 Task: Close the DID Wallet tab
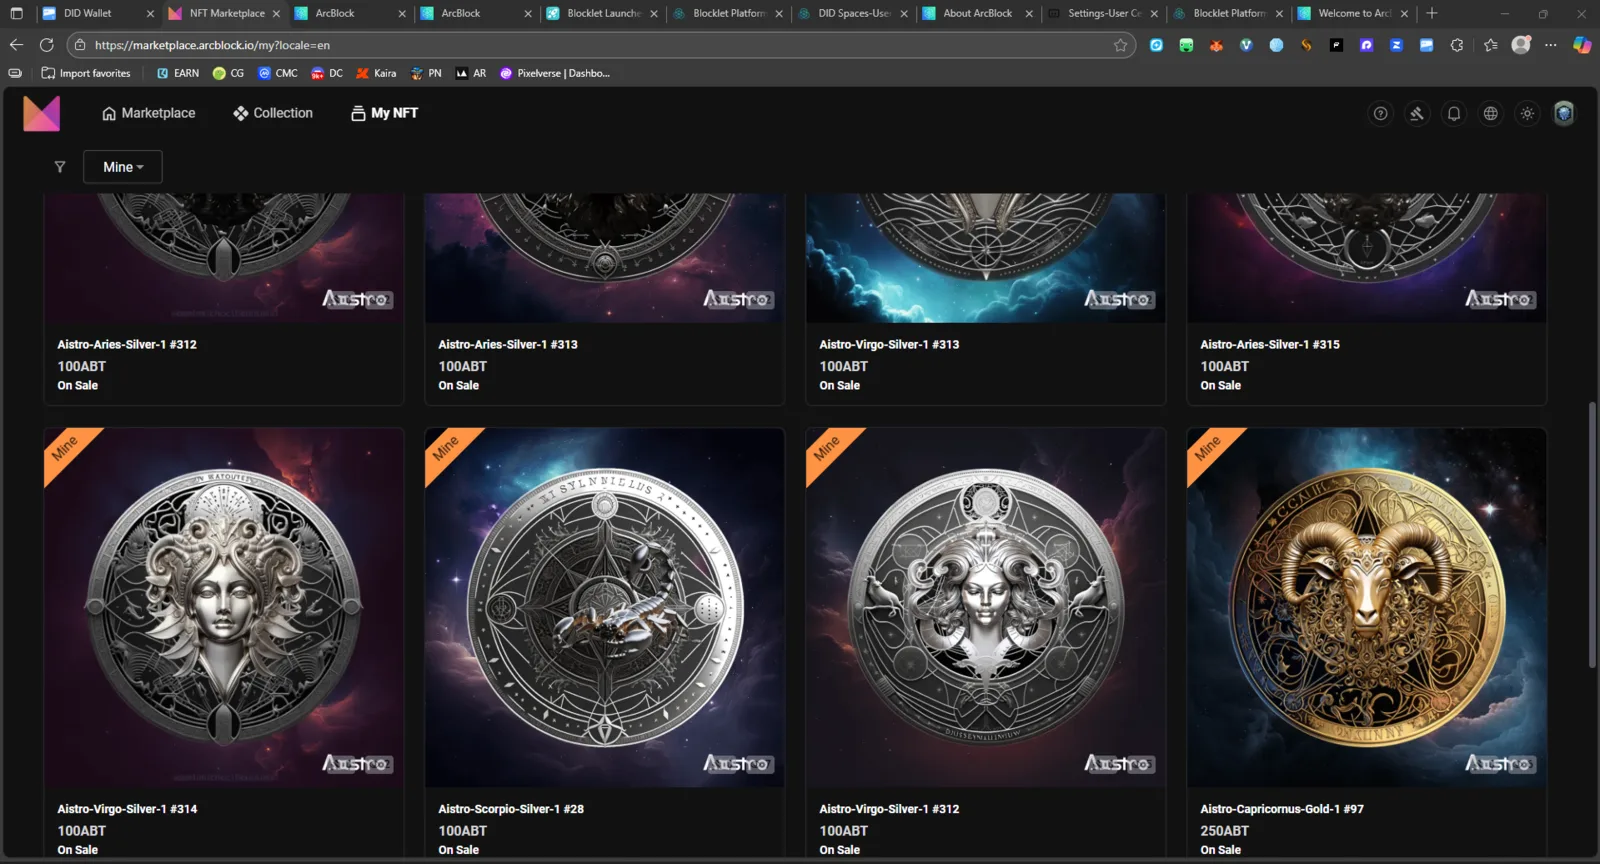tap(150, 14)
